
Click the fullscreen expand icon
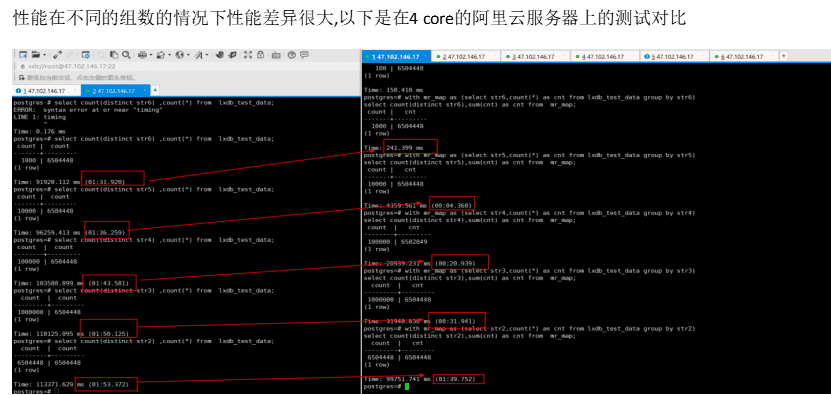click(248, 55)
